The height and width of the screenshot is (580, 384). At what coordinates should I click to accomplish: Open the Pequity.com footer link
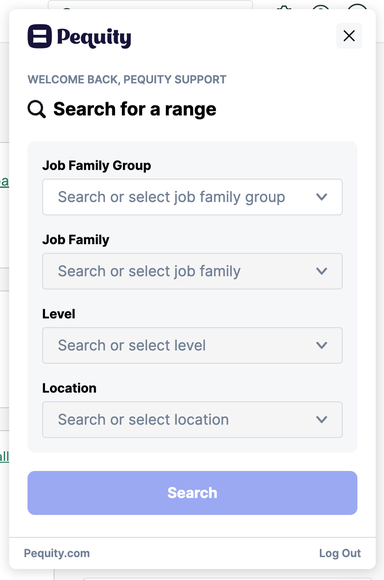(x=57, y=553)
